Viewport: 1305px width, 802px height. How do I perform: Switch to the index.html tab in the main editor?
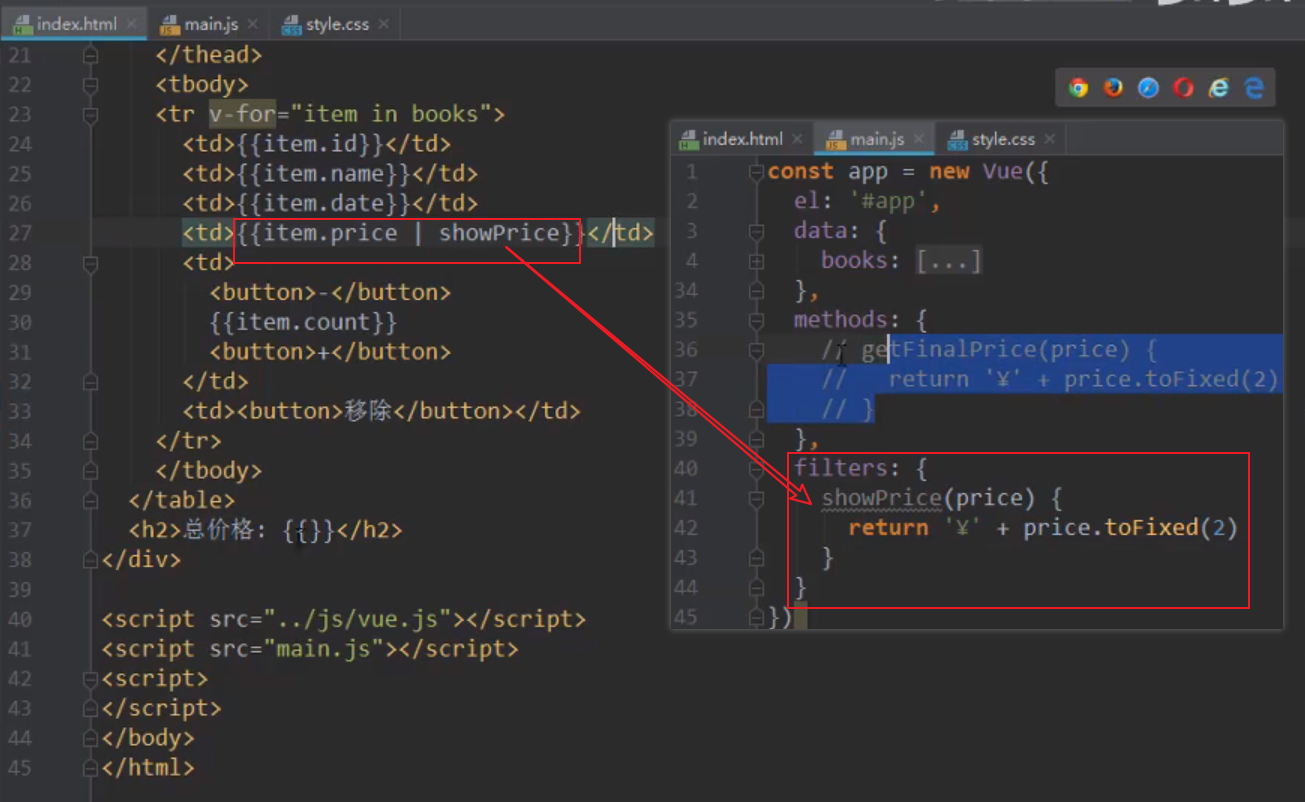point(75,24)
